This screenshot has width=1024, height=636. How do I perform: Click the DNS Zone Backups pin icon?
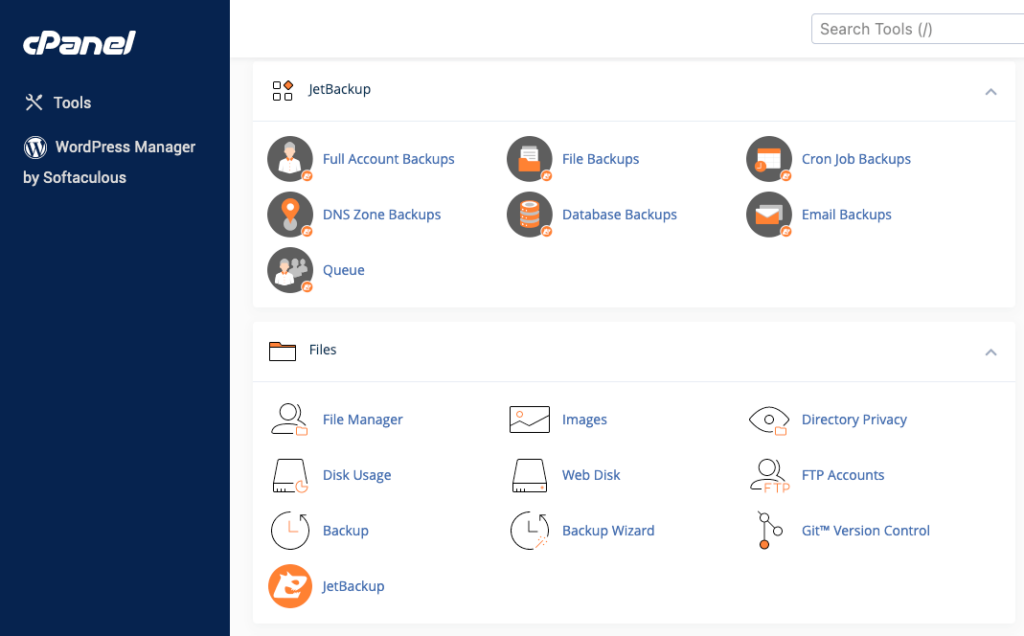tap(290, 214)
